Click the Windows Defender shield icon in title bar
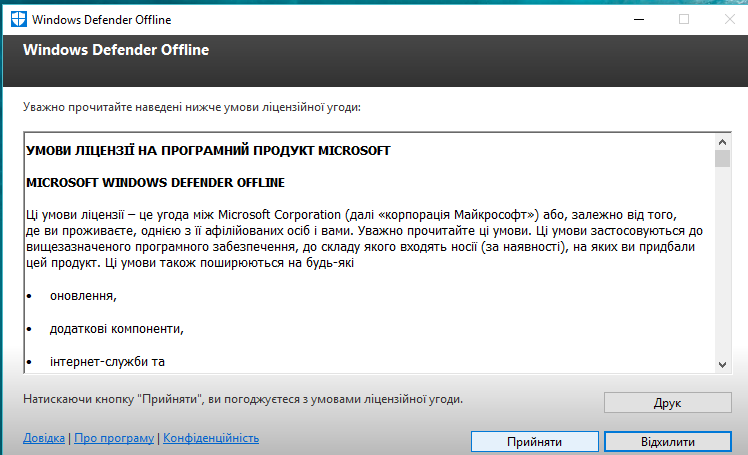The height and width of the screenshot is (455, 748). pyautogui.click(x=19, y=20)
